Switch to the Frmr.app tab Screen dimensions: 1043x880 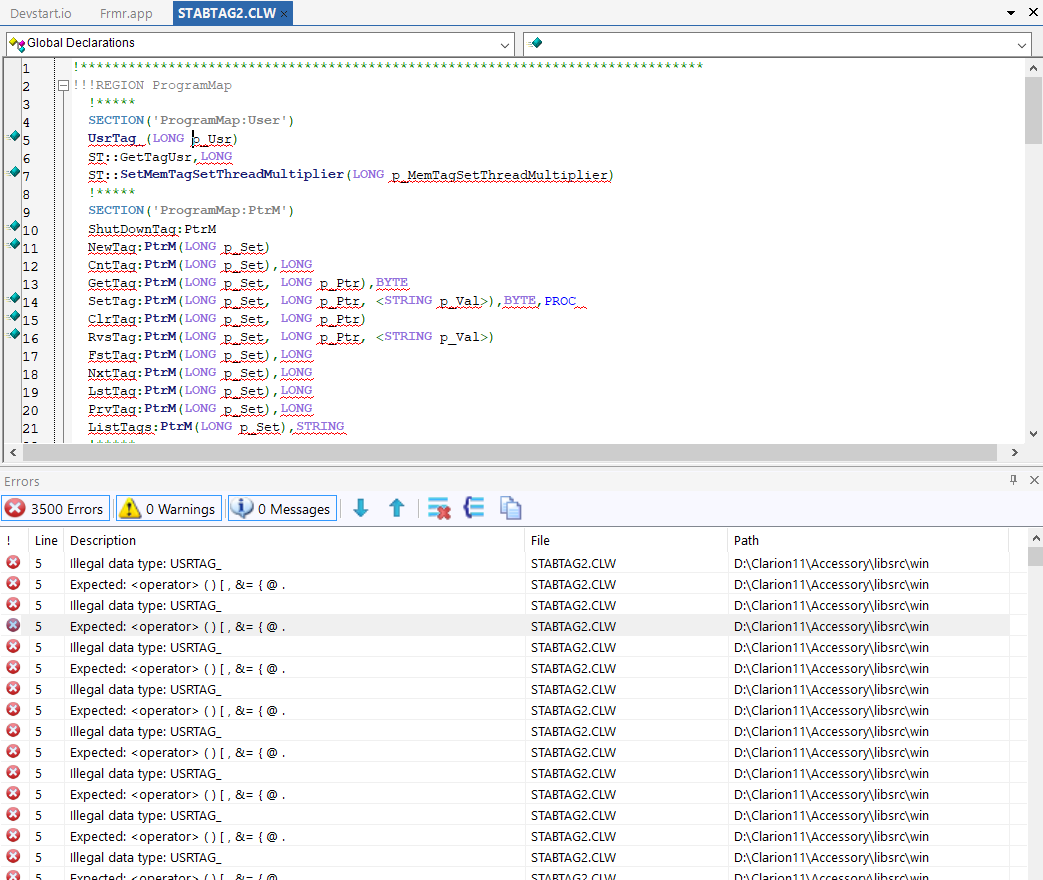pos(126,13)
